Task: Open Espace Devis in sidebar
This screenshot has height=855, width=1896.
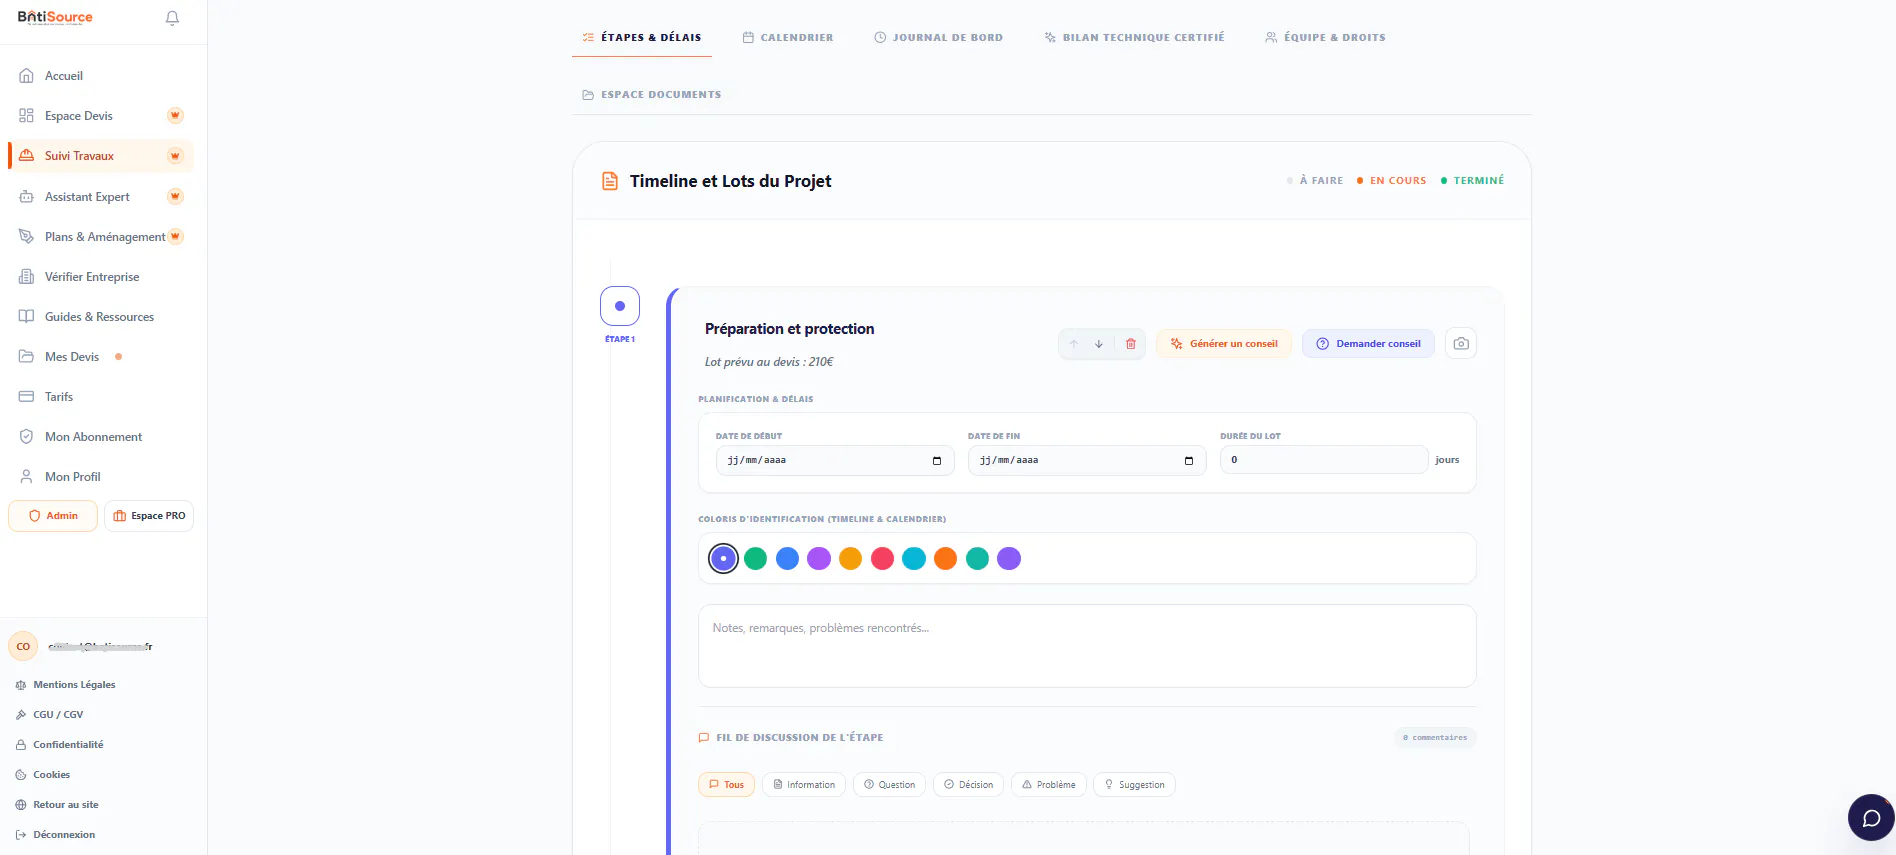Action: (100, 116)
